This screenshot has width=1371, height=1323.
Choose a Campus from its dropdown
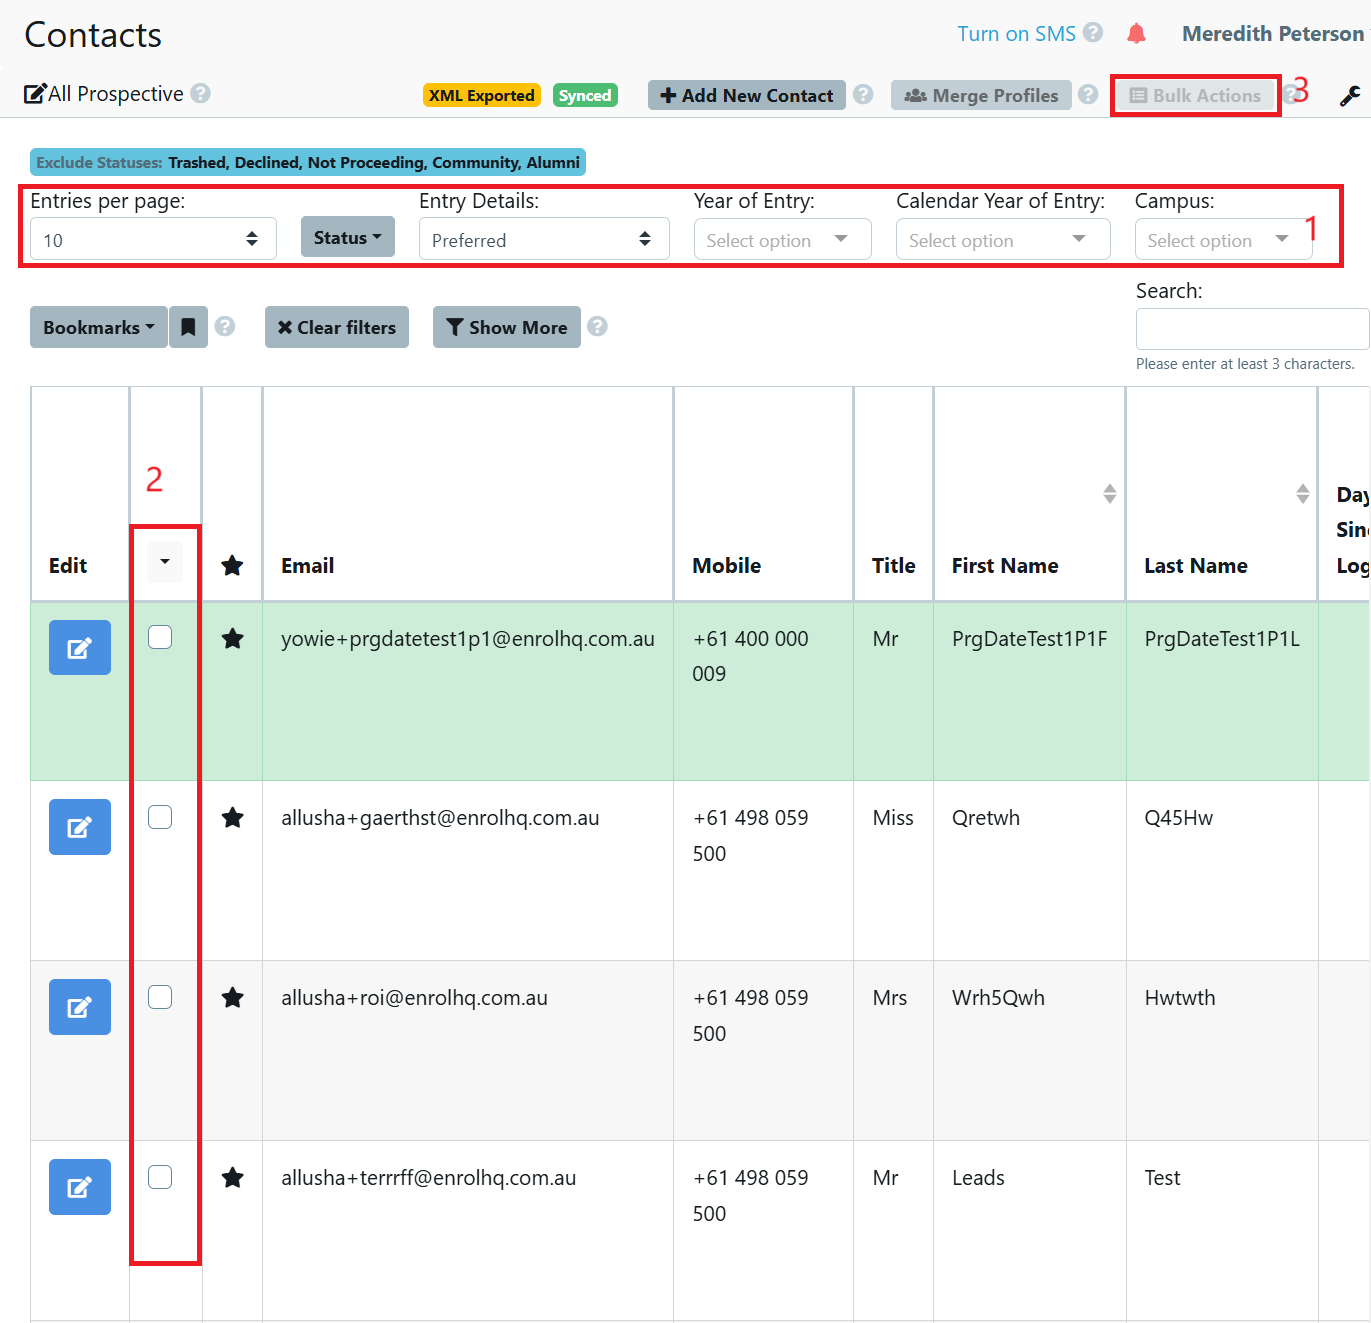tap(1222, 239)
